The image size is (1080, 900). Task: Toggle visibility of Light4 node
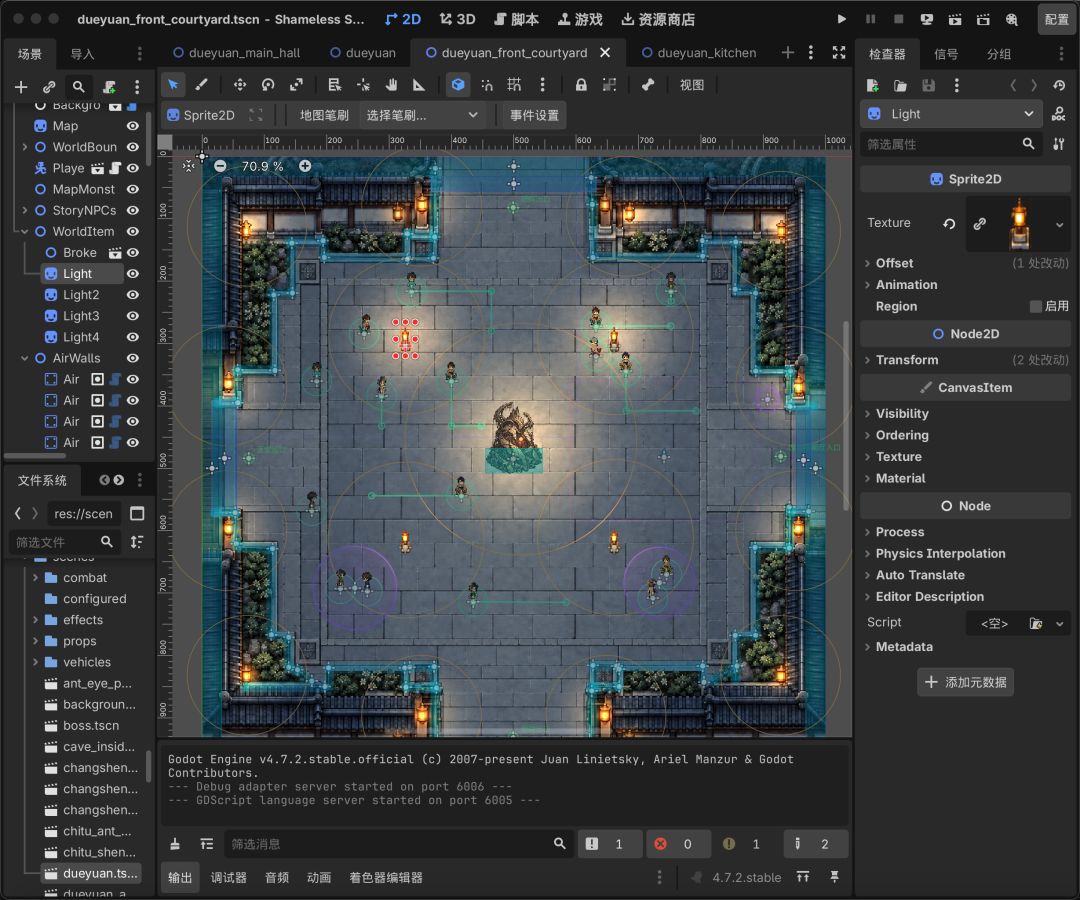click(x=133, y=337)
